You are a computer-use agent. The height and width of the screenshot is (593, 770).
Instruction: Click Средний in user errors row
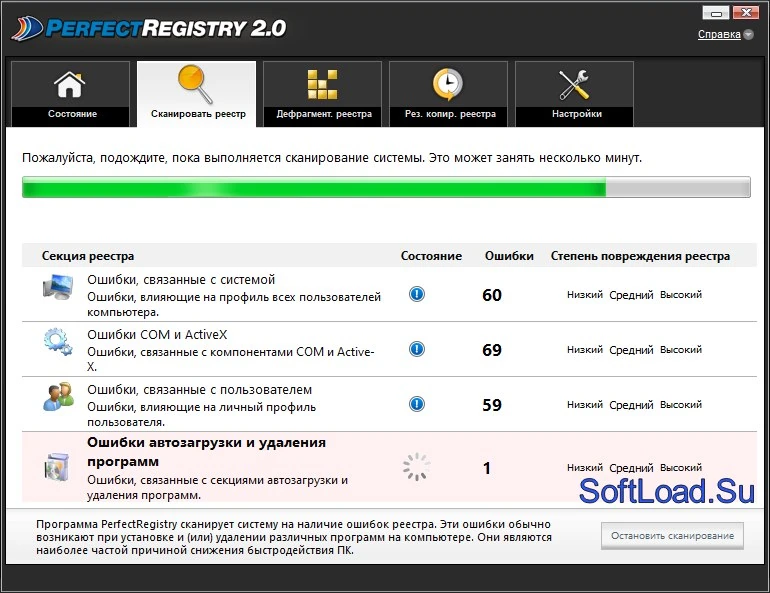pyautogui.click(x=632, y=405)
